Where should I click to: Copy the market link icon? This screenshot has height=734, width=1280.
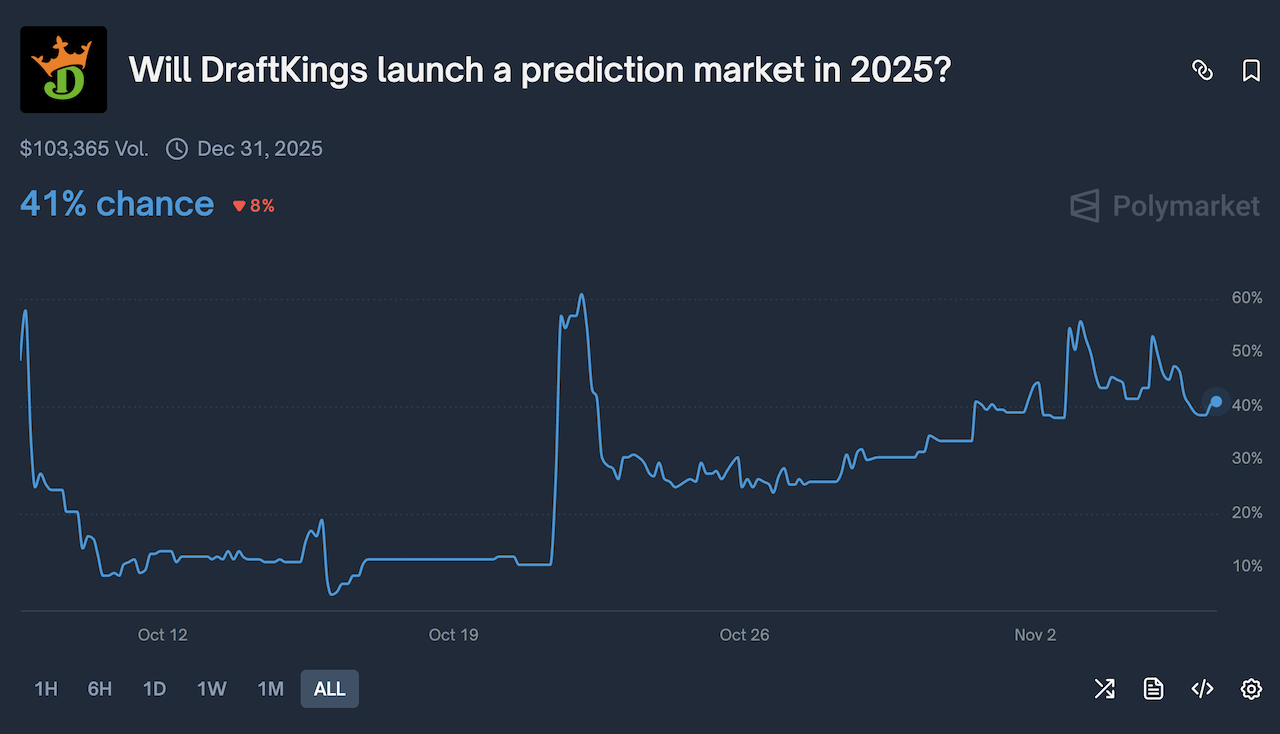(x=1202, y=71)
